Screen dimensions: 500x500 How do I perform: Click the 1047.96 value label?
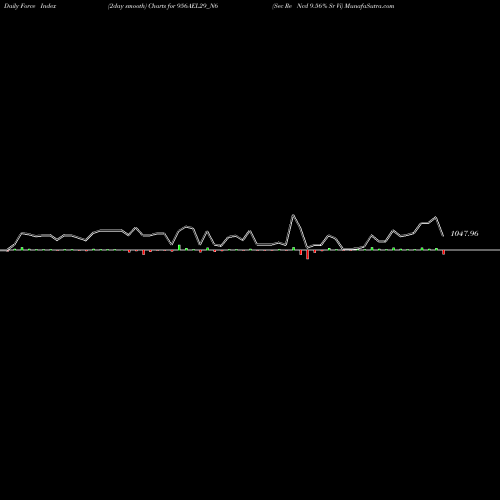464,233
